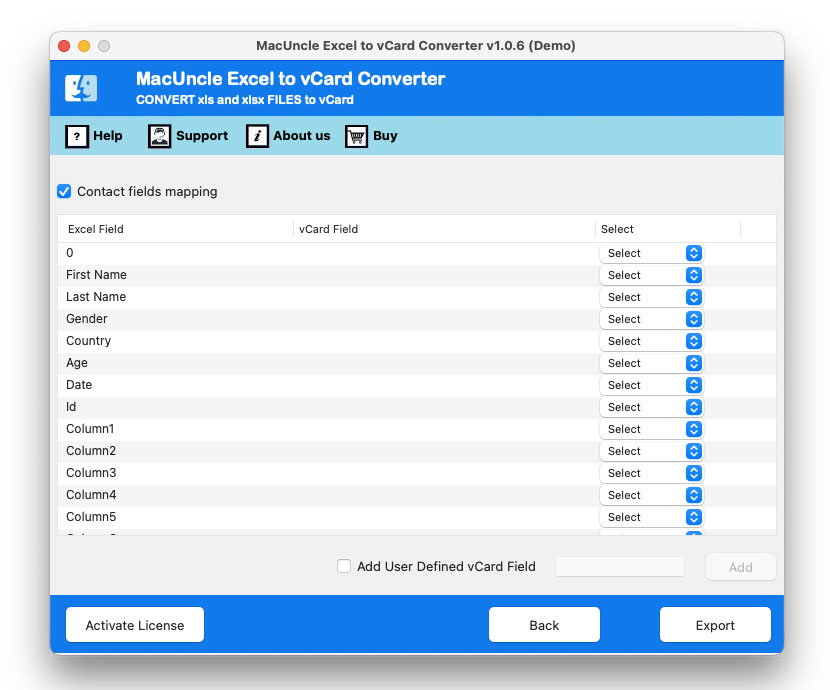830x690 pixels.
Task: Click the Buy shopping cart icon
Action: click(356, 137)
